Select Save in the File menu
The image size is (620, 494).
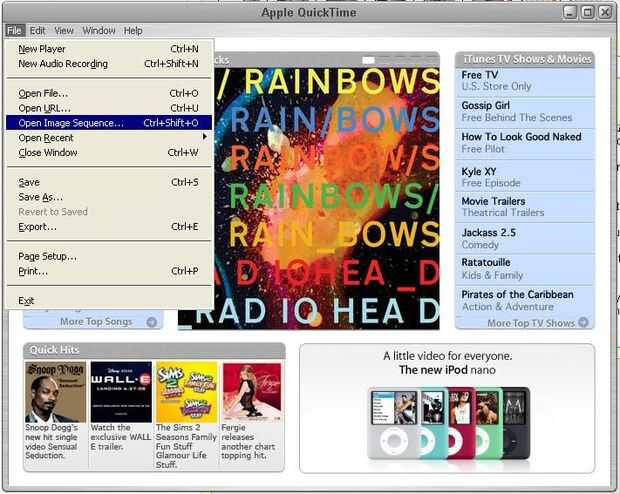[x=109, y=182]
